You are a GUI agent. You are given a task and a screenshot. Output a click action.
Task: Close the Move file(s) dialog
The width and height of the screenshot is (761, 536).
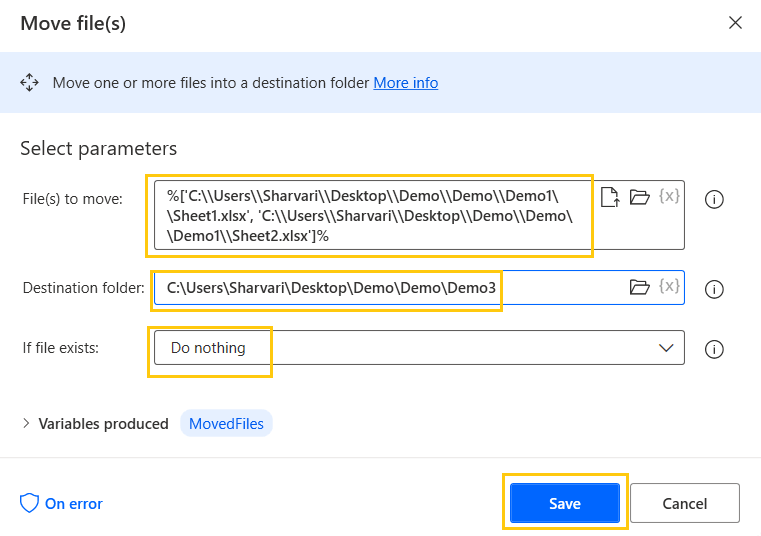click(735, 22)
